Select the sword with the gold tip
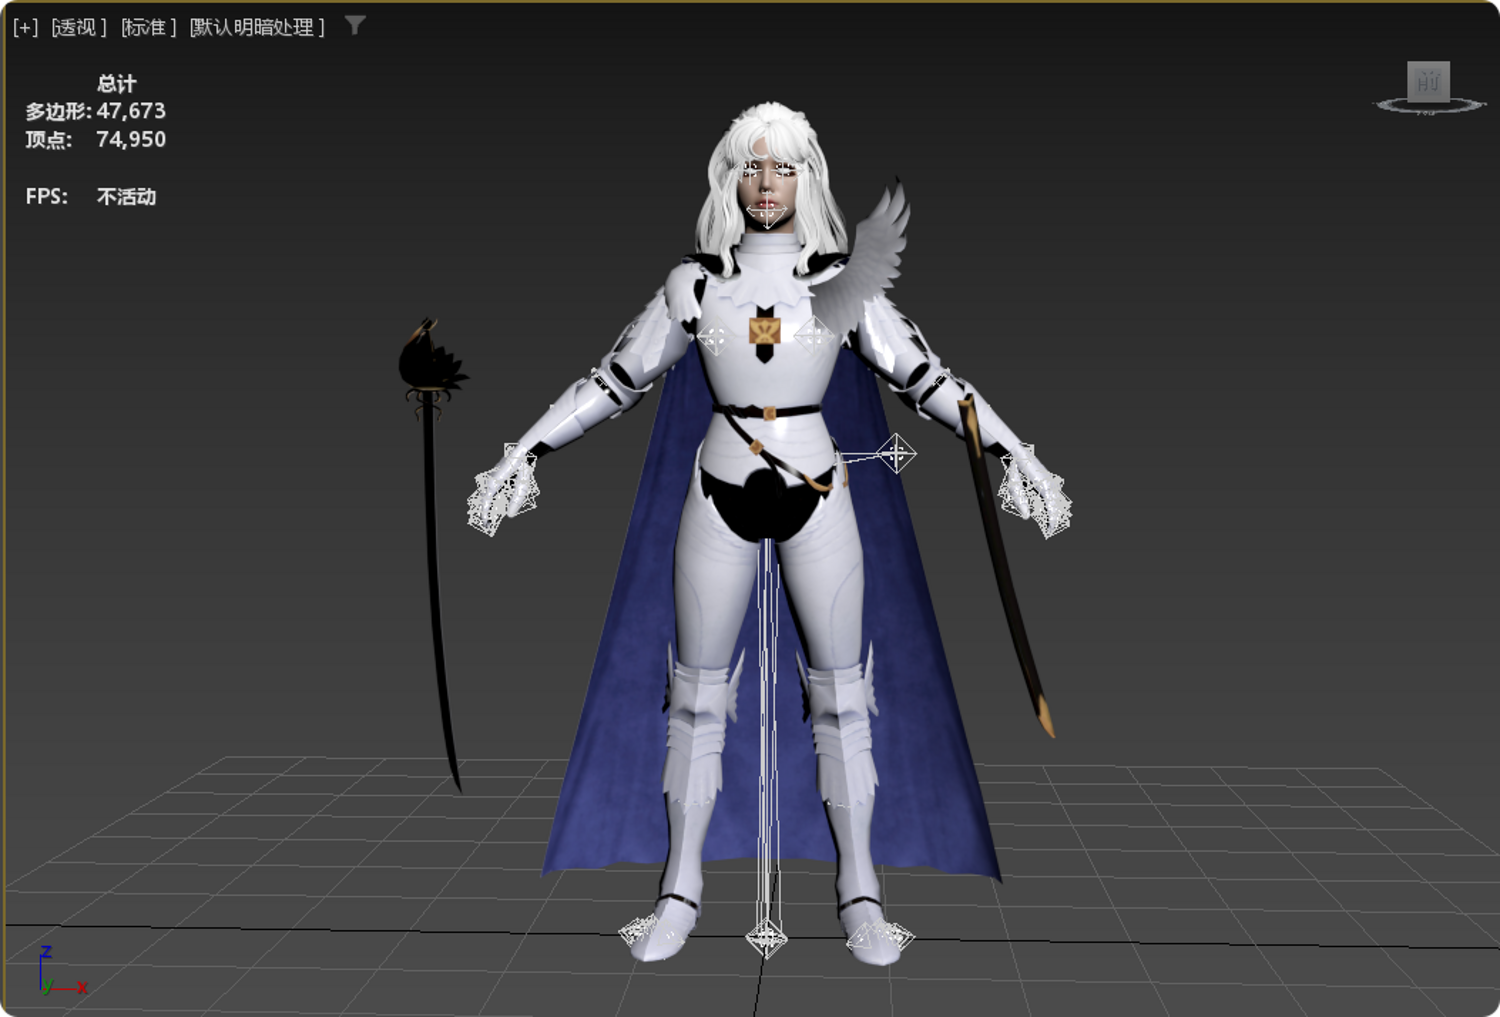The width and height of the screenshot is (1500, 1017). pos(1005,566)
